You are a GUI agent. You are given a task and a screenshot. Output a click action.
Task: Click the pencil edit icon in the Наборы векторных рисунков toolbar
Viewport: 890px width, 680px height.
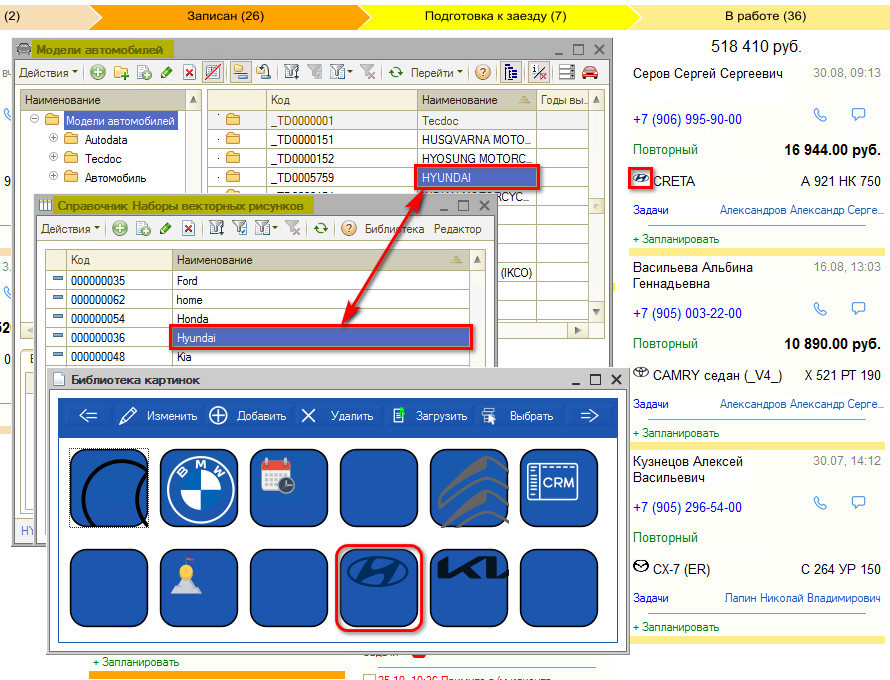(166, 228)
